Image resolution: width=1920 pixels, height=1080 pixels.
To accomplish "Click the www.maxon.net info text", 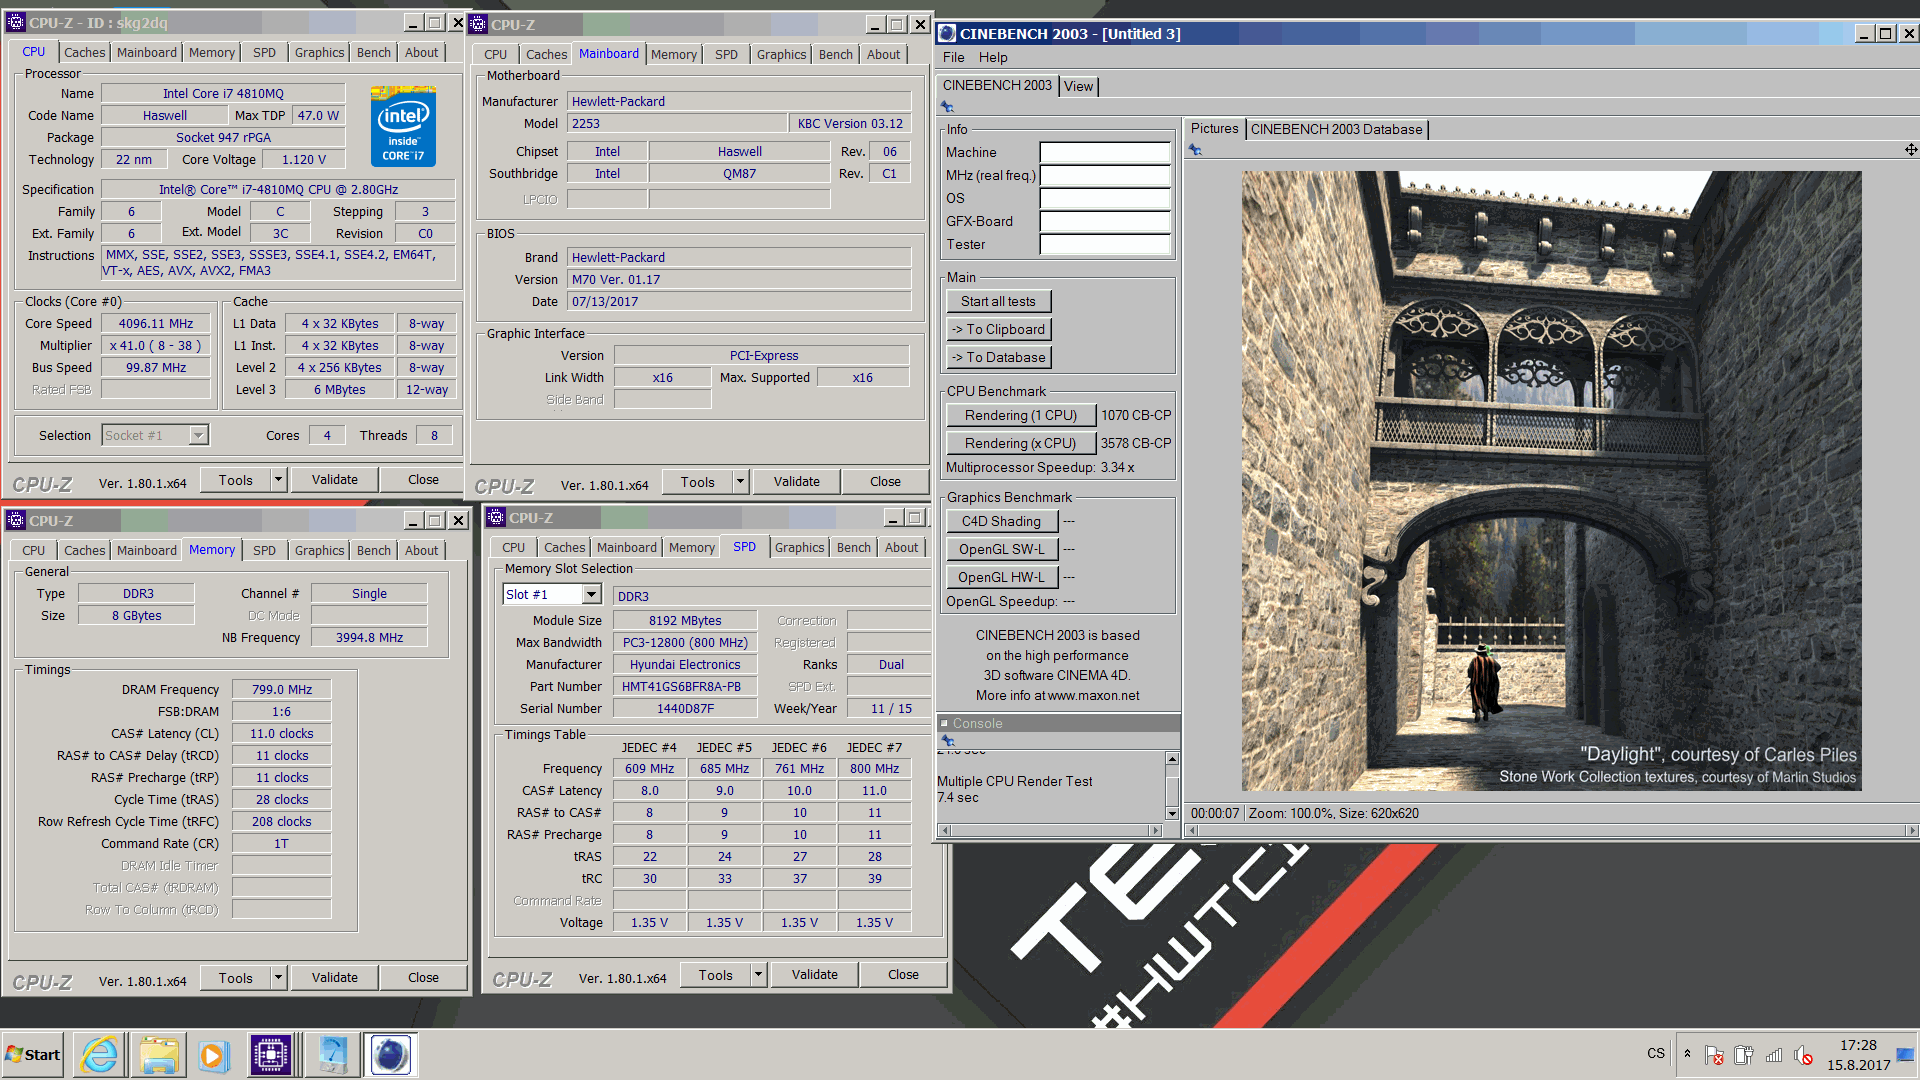I will coord(1093,696).
